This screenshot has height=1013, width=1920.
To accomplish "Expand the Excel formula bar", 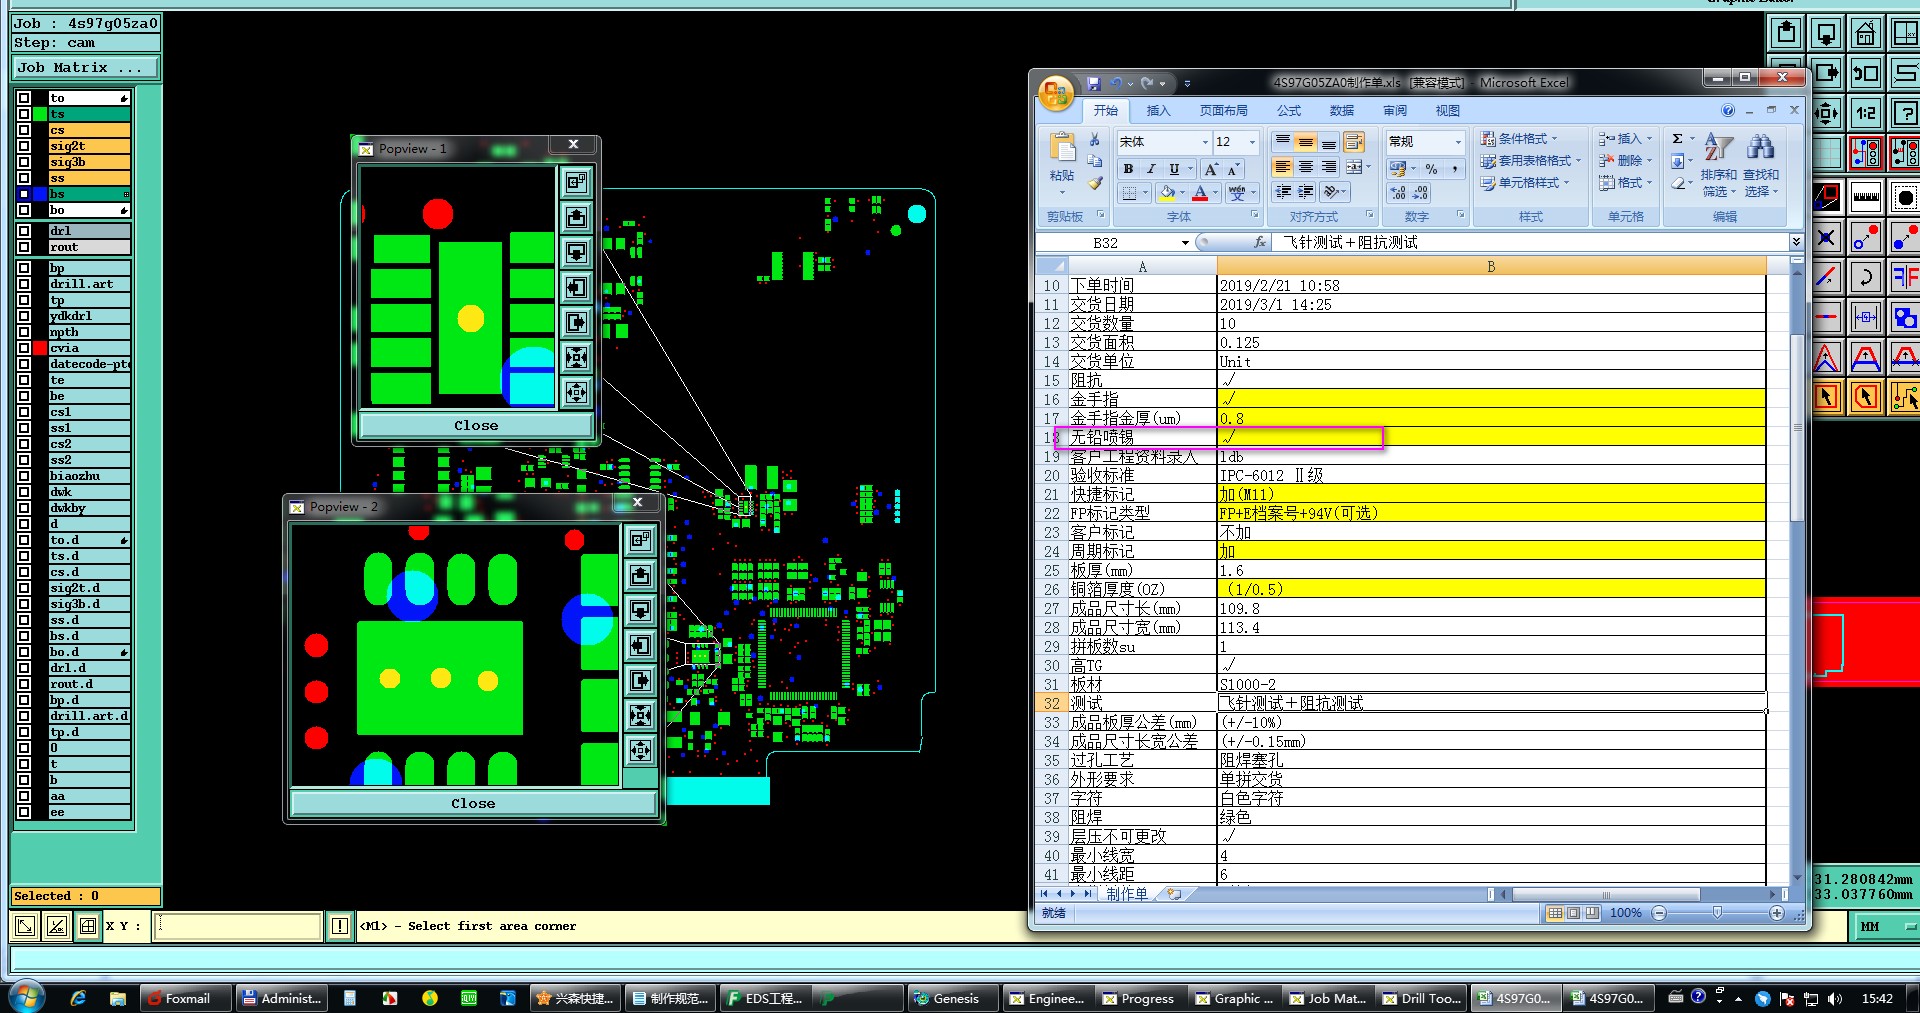I will (1796, 242).
